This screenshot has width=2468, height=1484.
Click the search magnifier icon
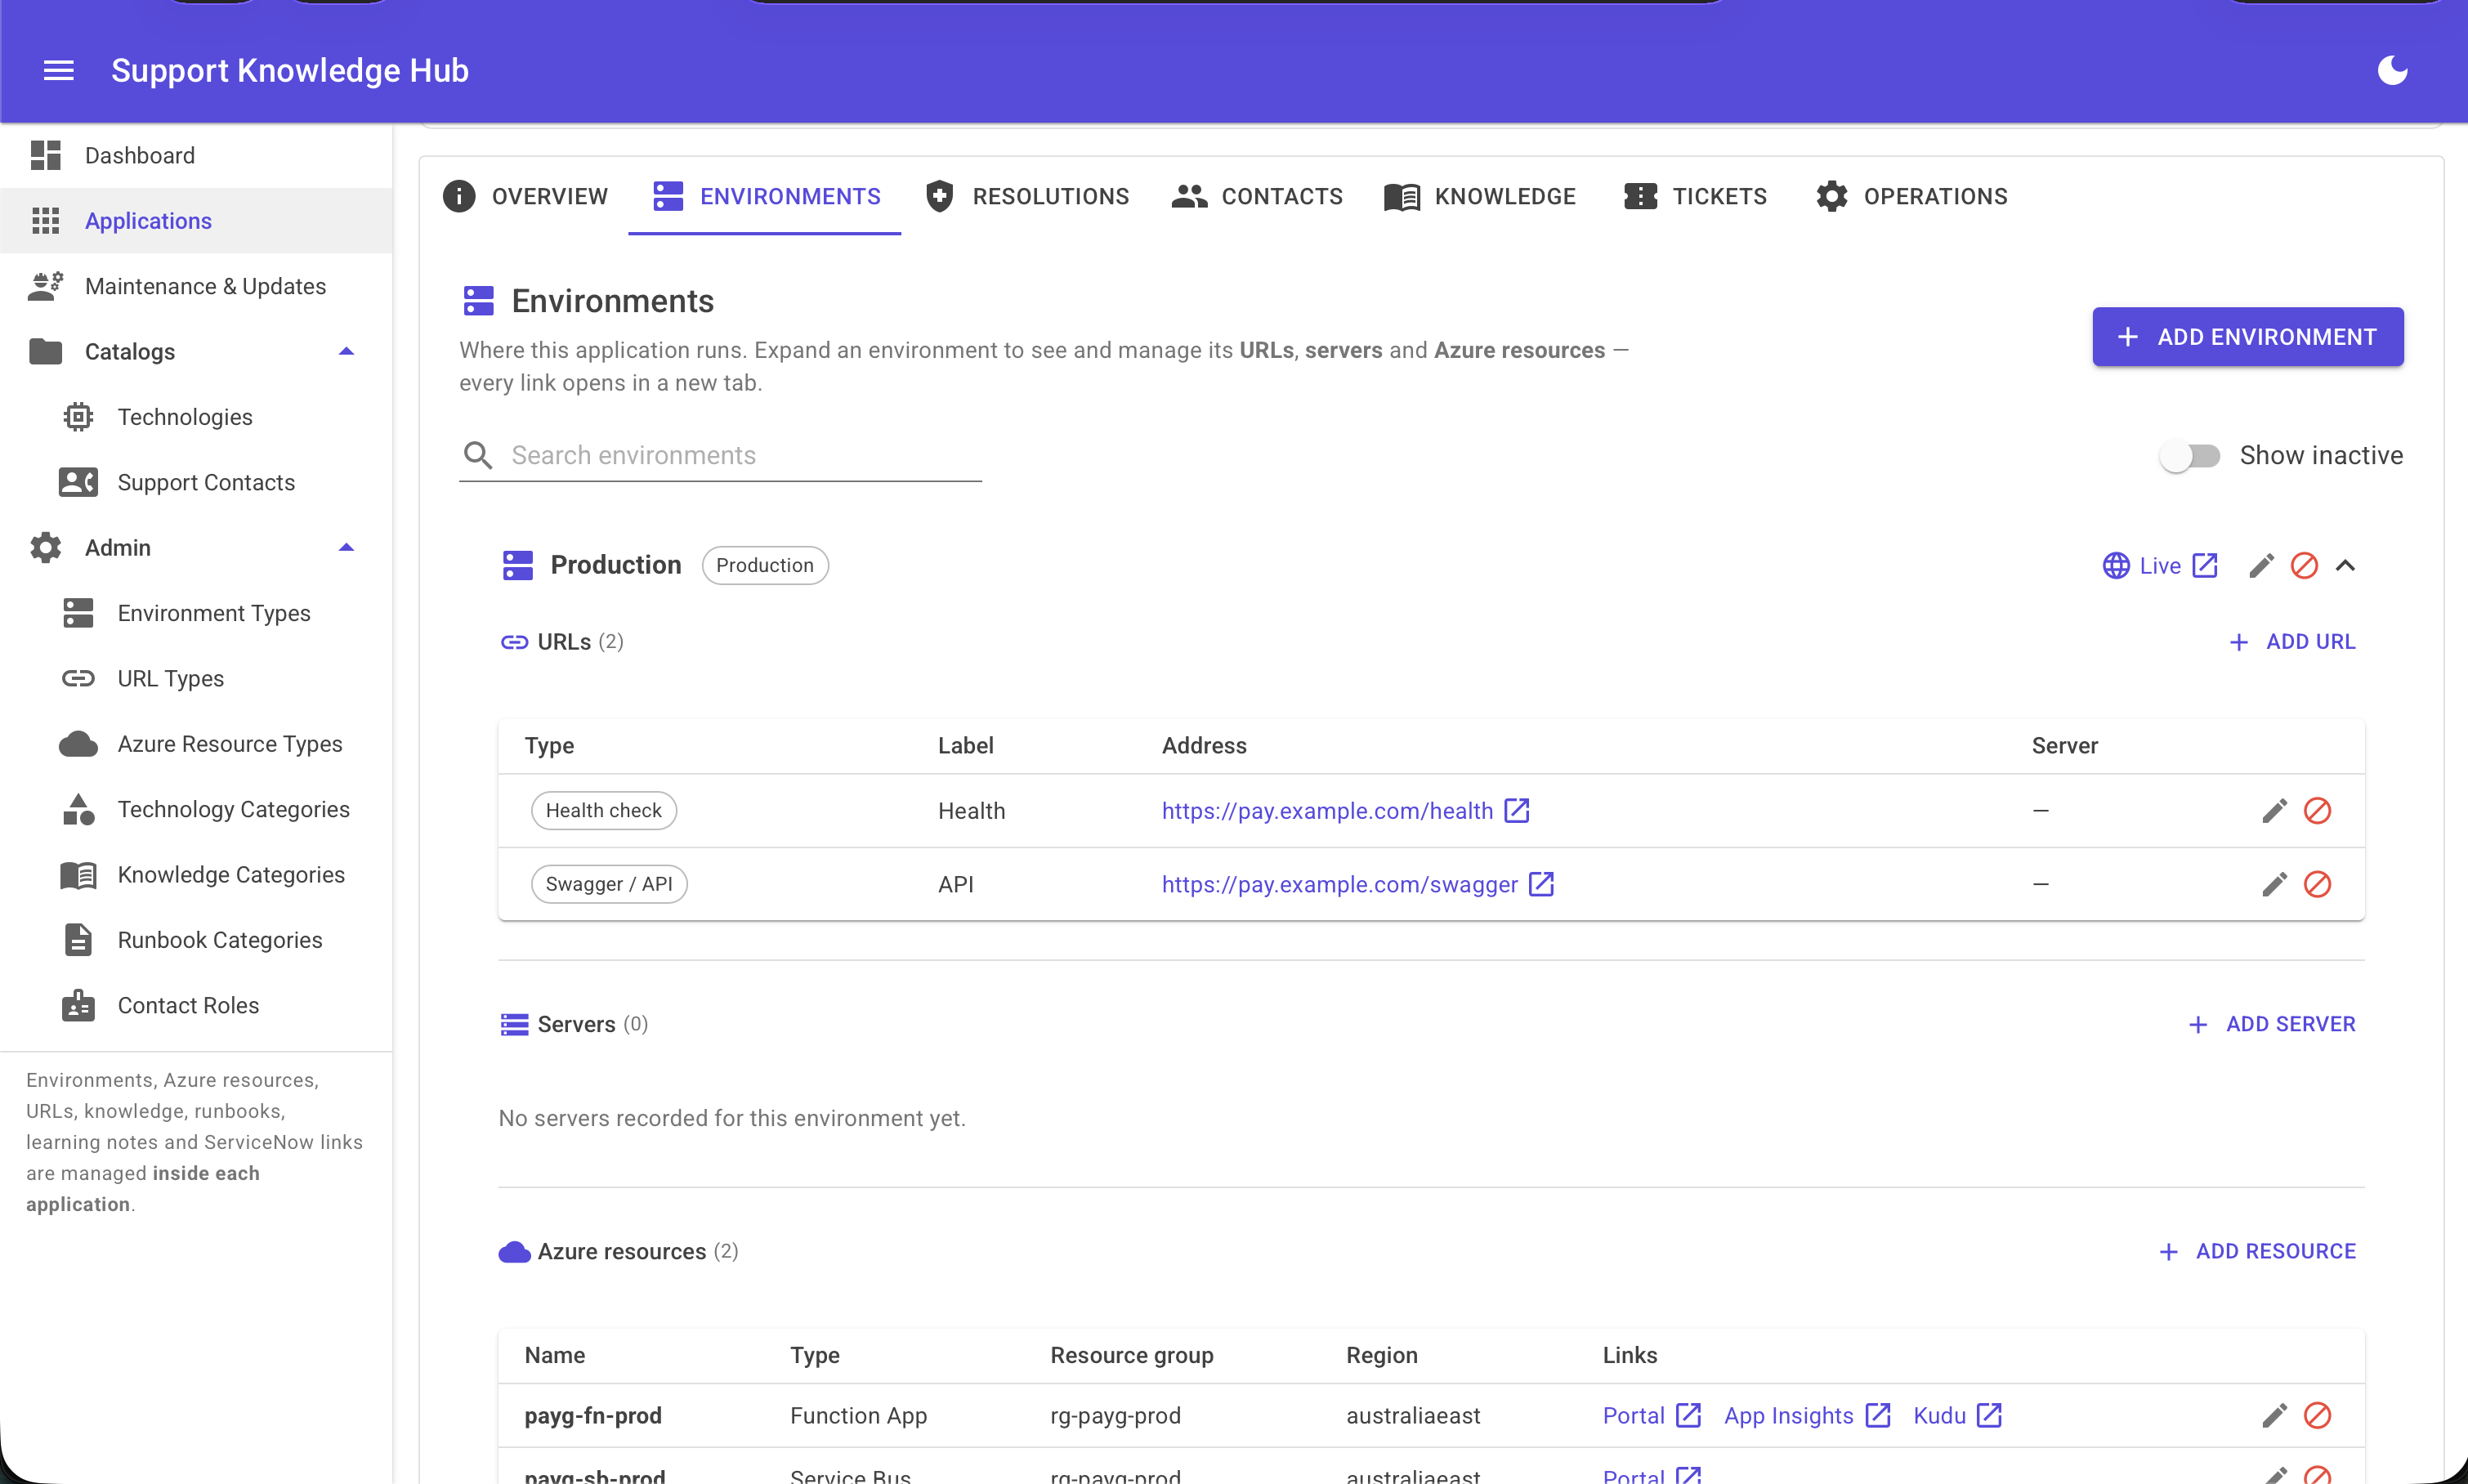(x=478, y=456)
